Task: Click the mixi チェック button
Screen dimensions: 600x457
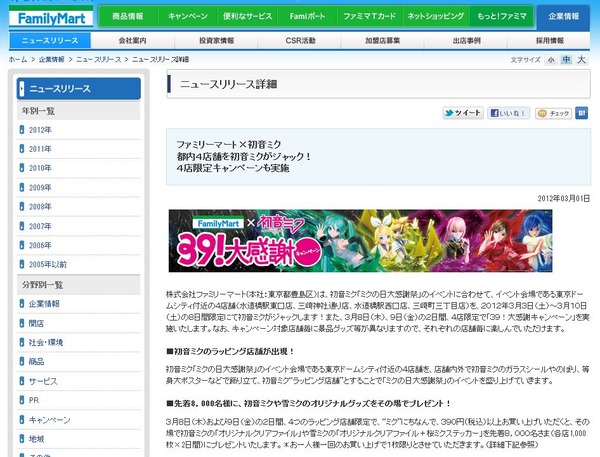Action: pyautogui.click(x=554, y=113)
